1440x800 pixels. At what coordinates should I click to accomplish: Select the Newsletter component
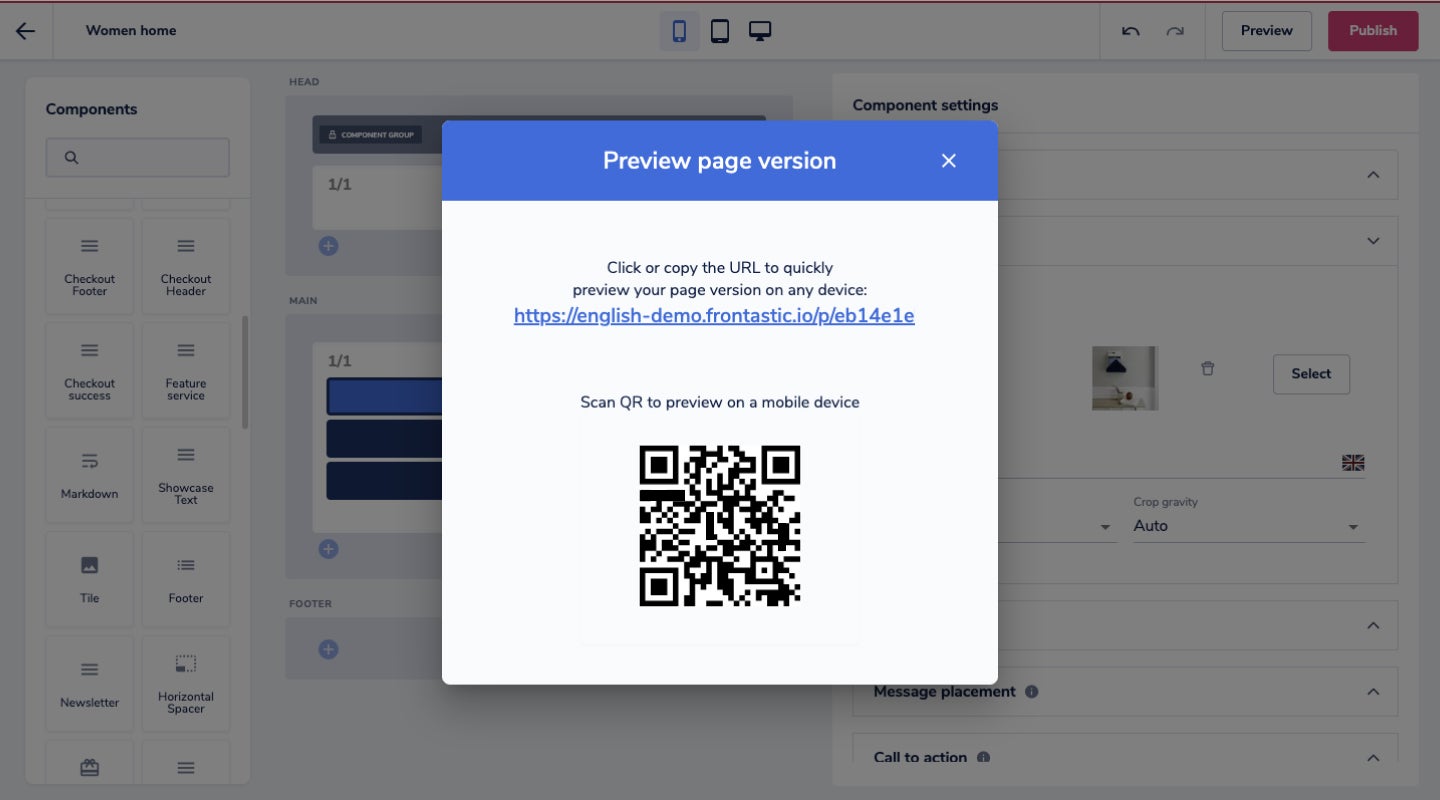tap(90, 684)
